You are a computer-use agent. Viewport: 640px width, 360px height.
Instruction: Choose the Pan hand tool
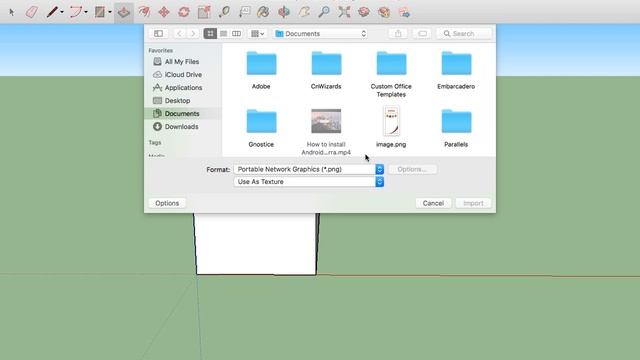[304, 12]
